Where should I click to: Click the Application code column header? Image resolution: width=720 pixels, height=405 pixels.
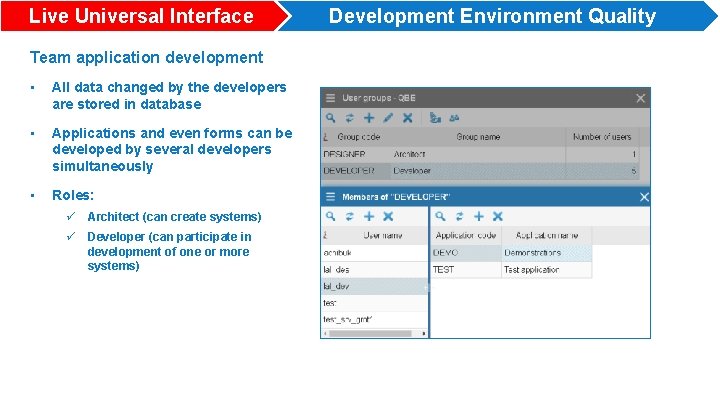(x=466, y=236)
